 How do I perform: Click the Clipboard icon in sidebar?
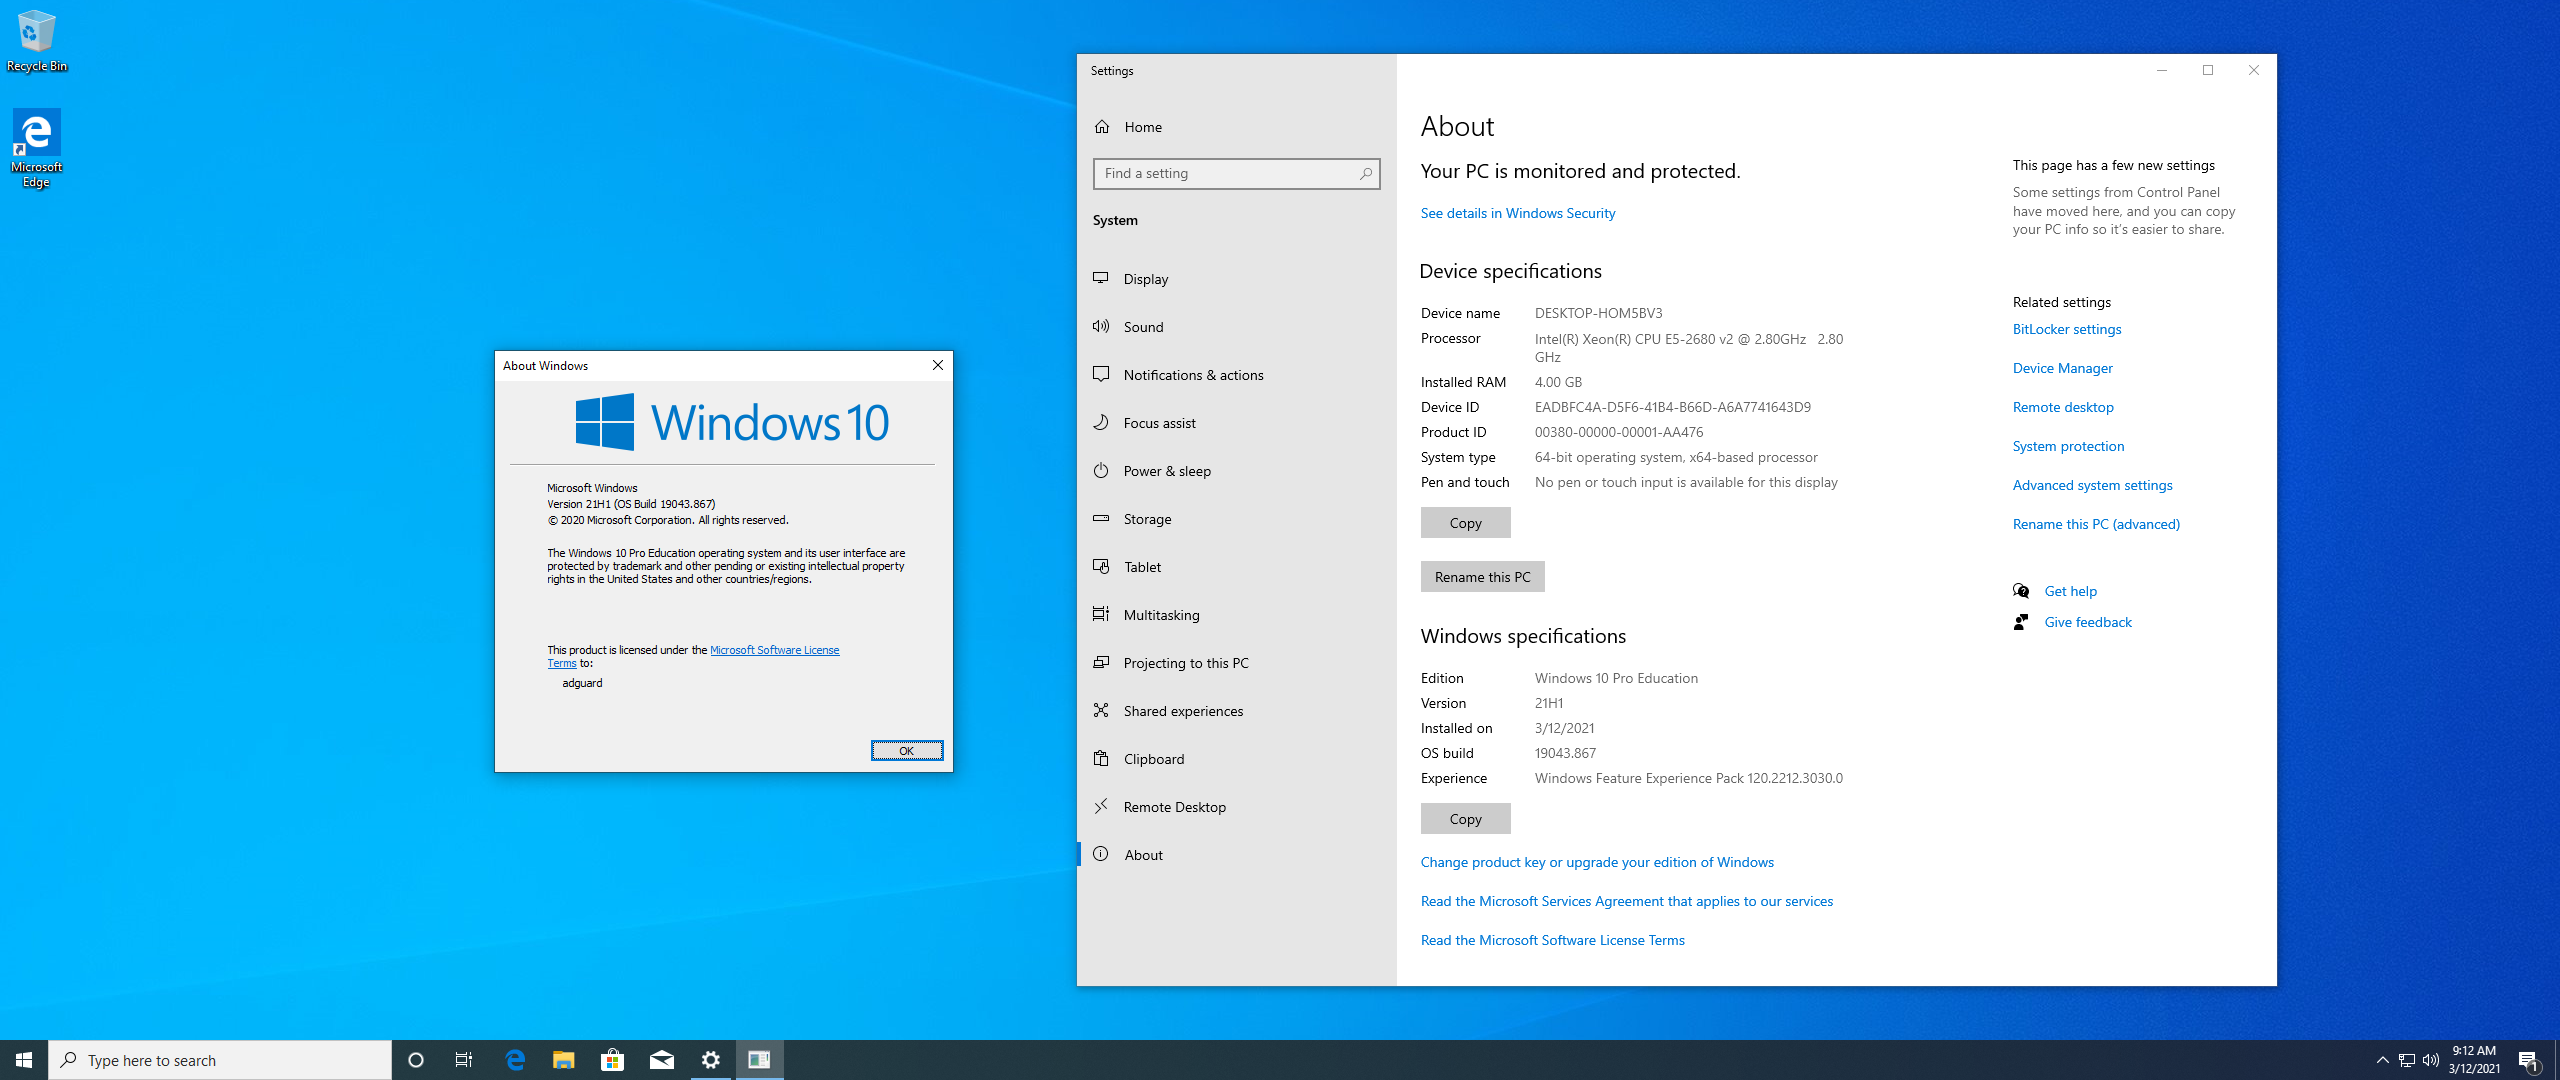tap(1101, 758)
